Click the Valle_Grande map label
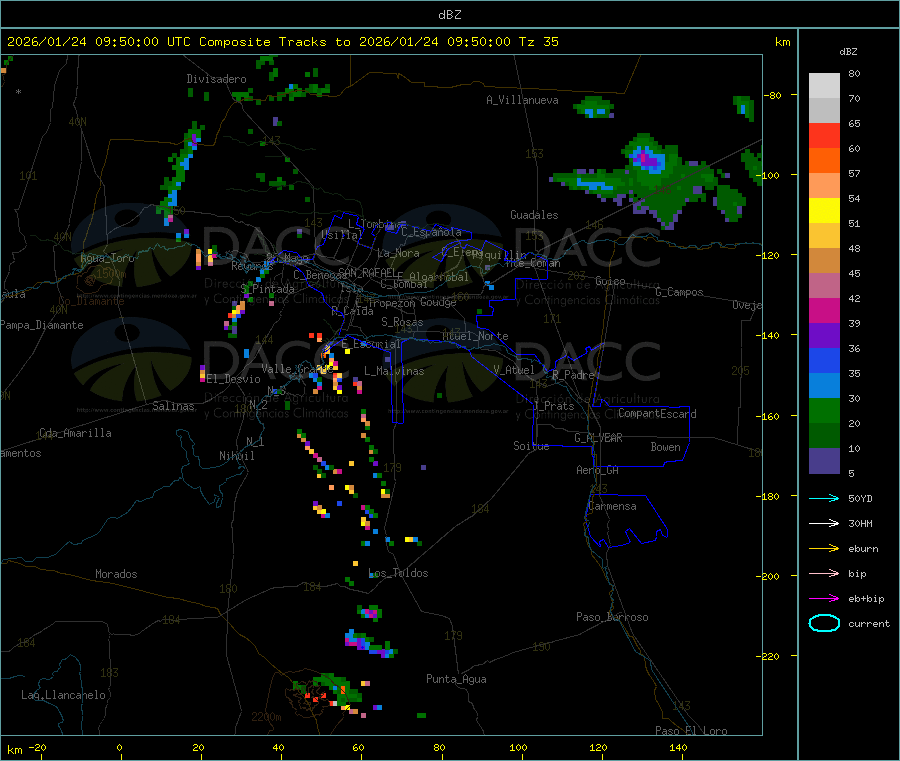Viewport: 900px width, 761px height. pos(296,369)
